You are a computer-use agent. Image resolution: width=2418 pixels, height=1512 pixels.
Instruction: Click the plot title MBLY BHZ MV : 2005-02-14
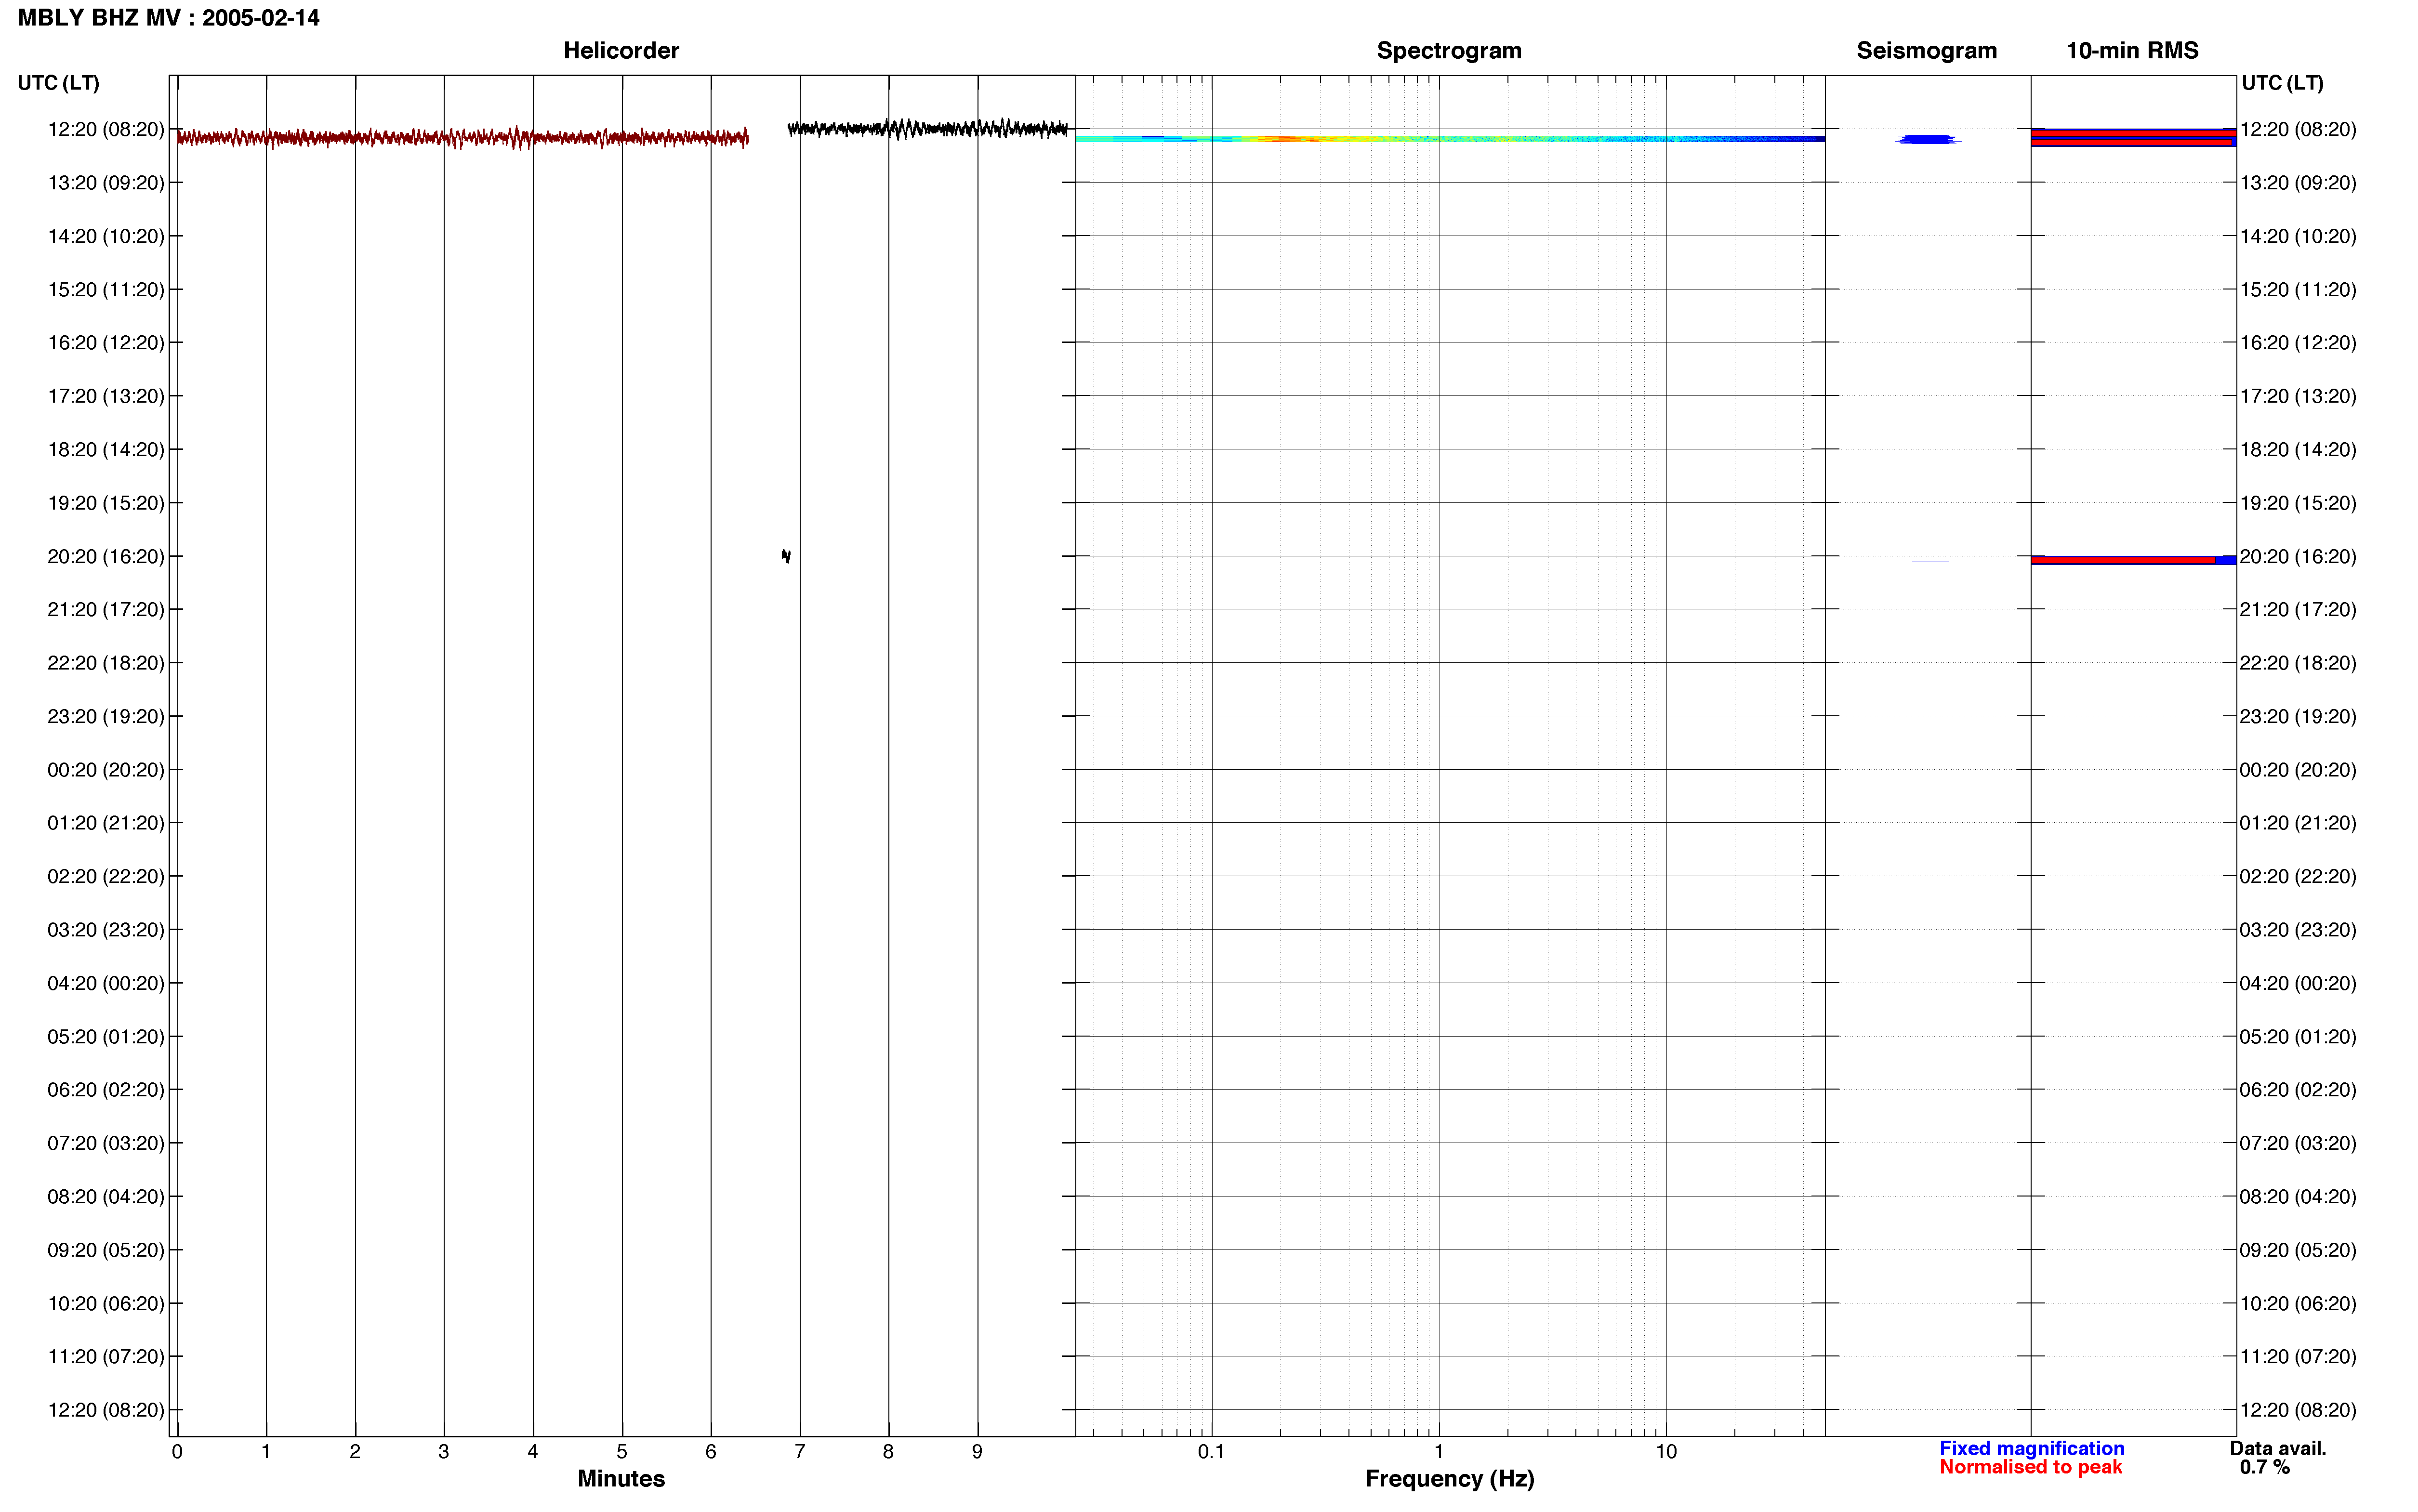click(x=169, y=18)
